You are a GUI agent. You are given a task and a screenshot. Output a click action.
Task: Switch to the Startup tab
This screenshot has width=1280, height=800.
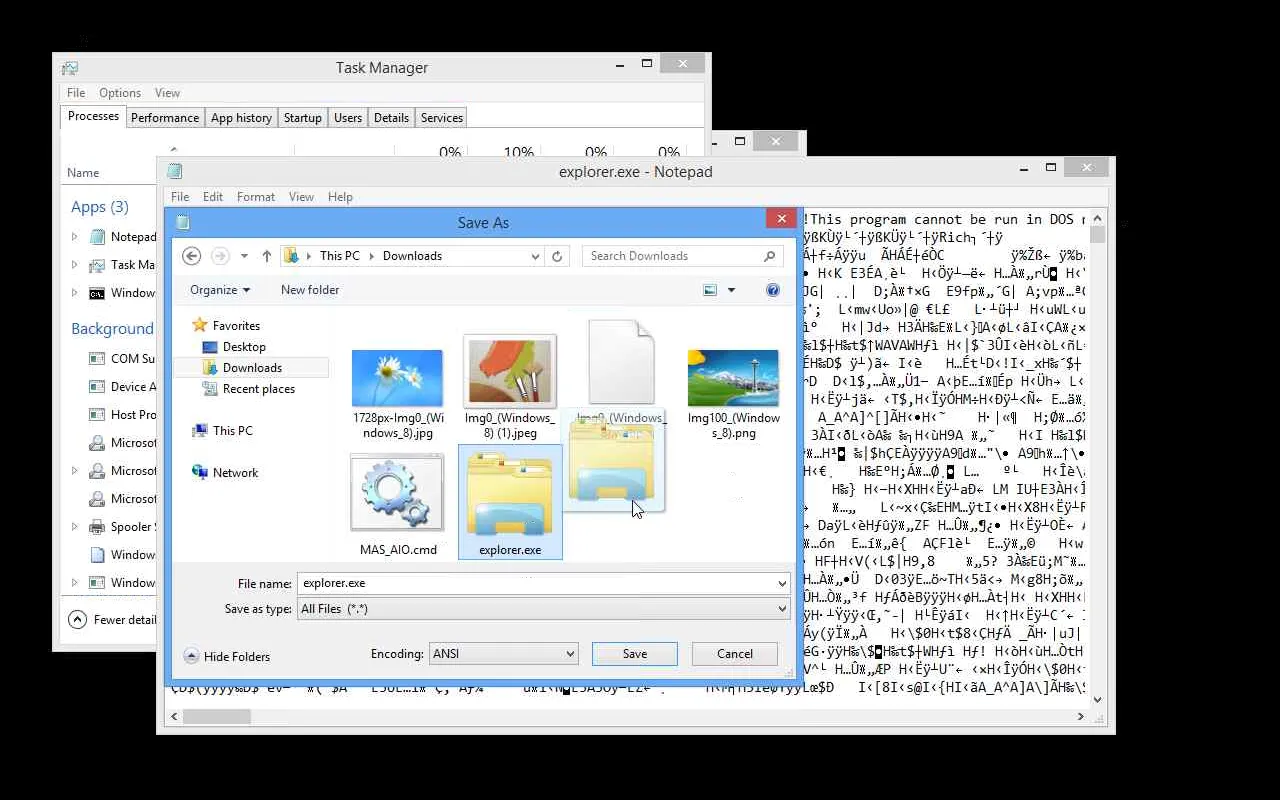pyautogui.click(x=302, y=118)
